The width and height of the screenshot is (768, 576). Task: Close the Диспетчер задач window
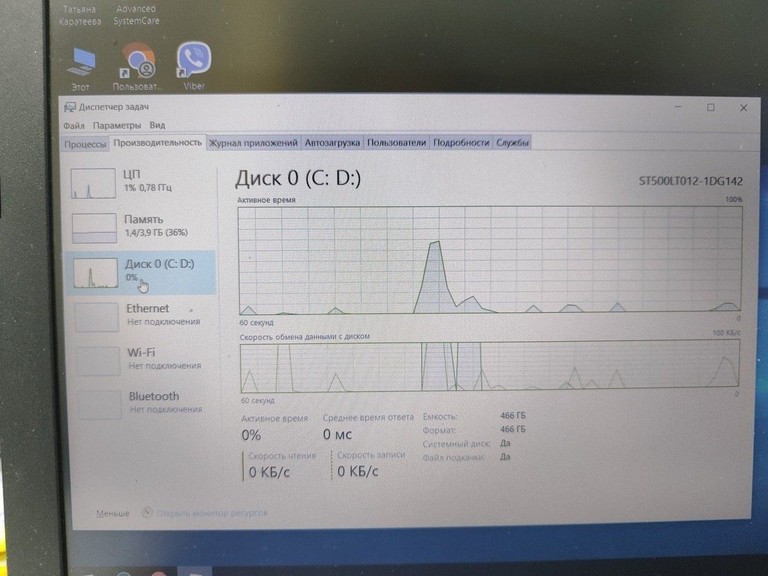click(744, 108)
